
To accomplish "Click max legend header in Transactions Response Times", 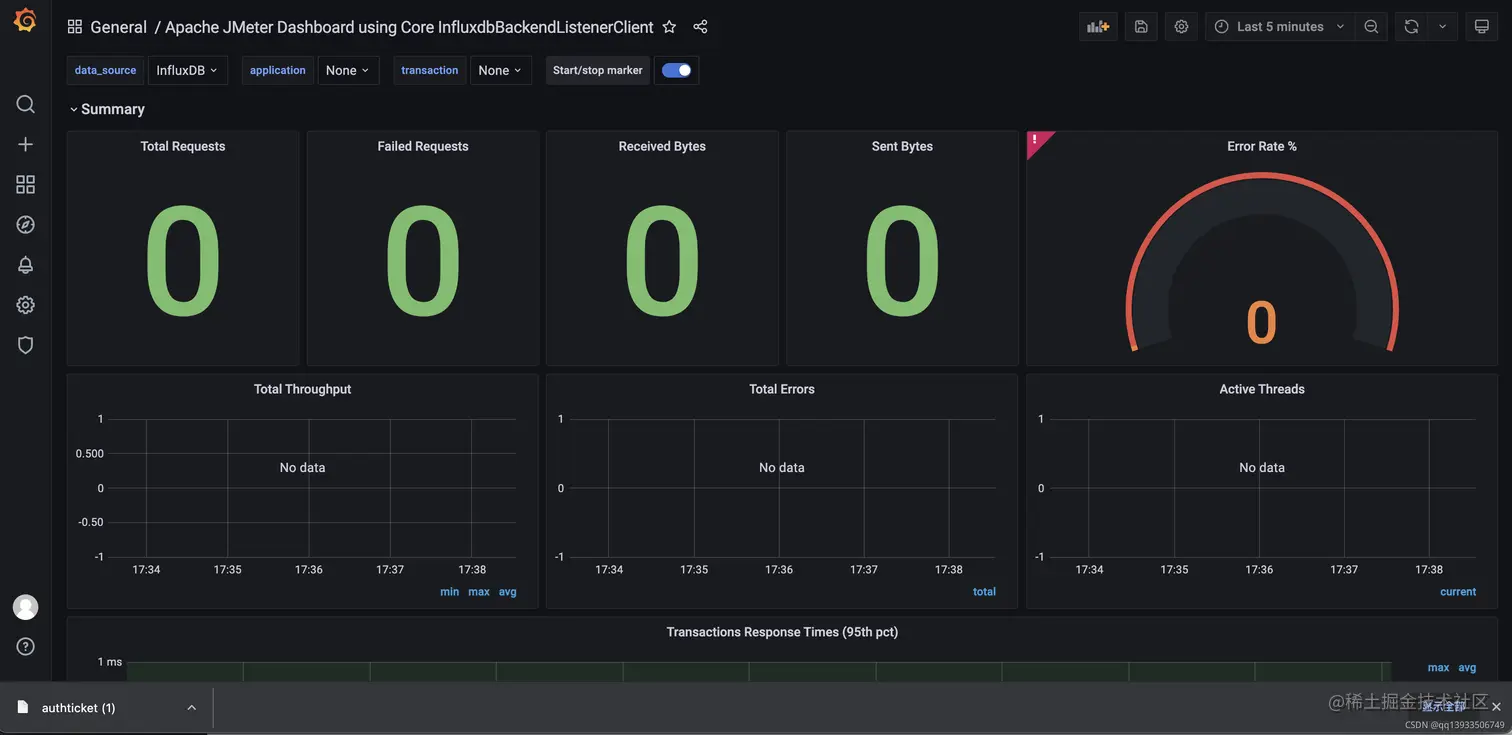I will click(1438, 668).
